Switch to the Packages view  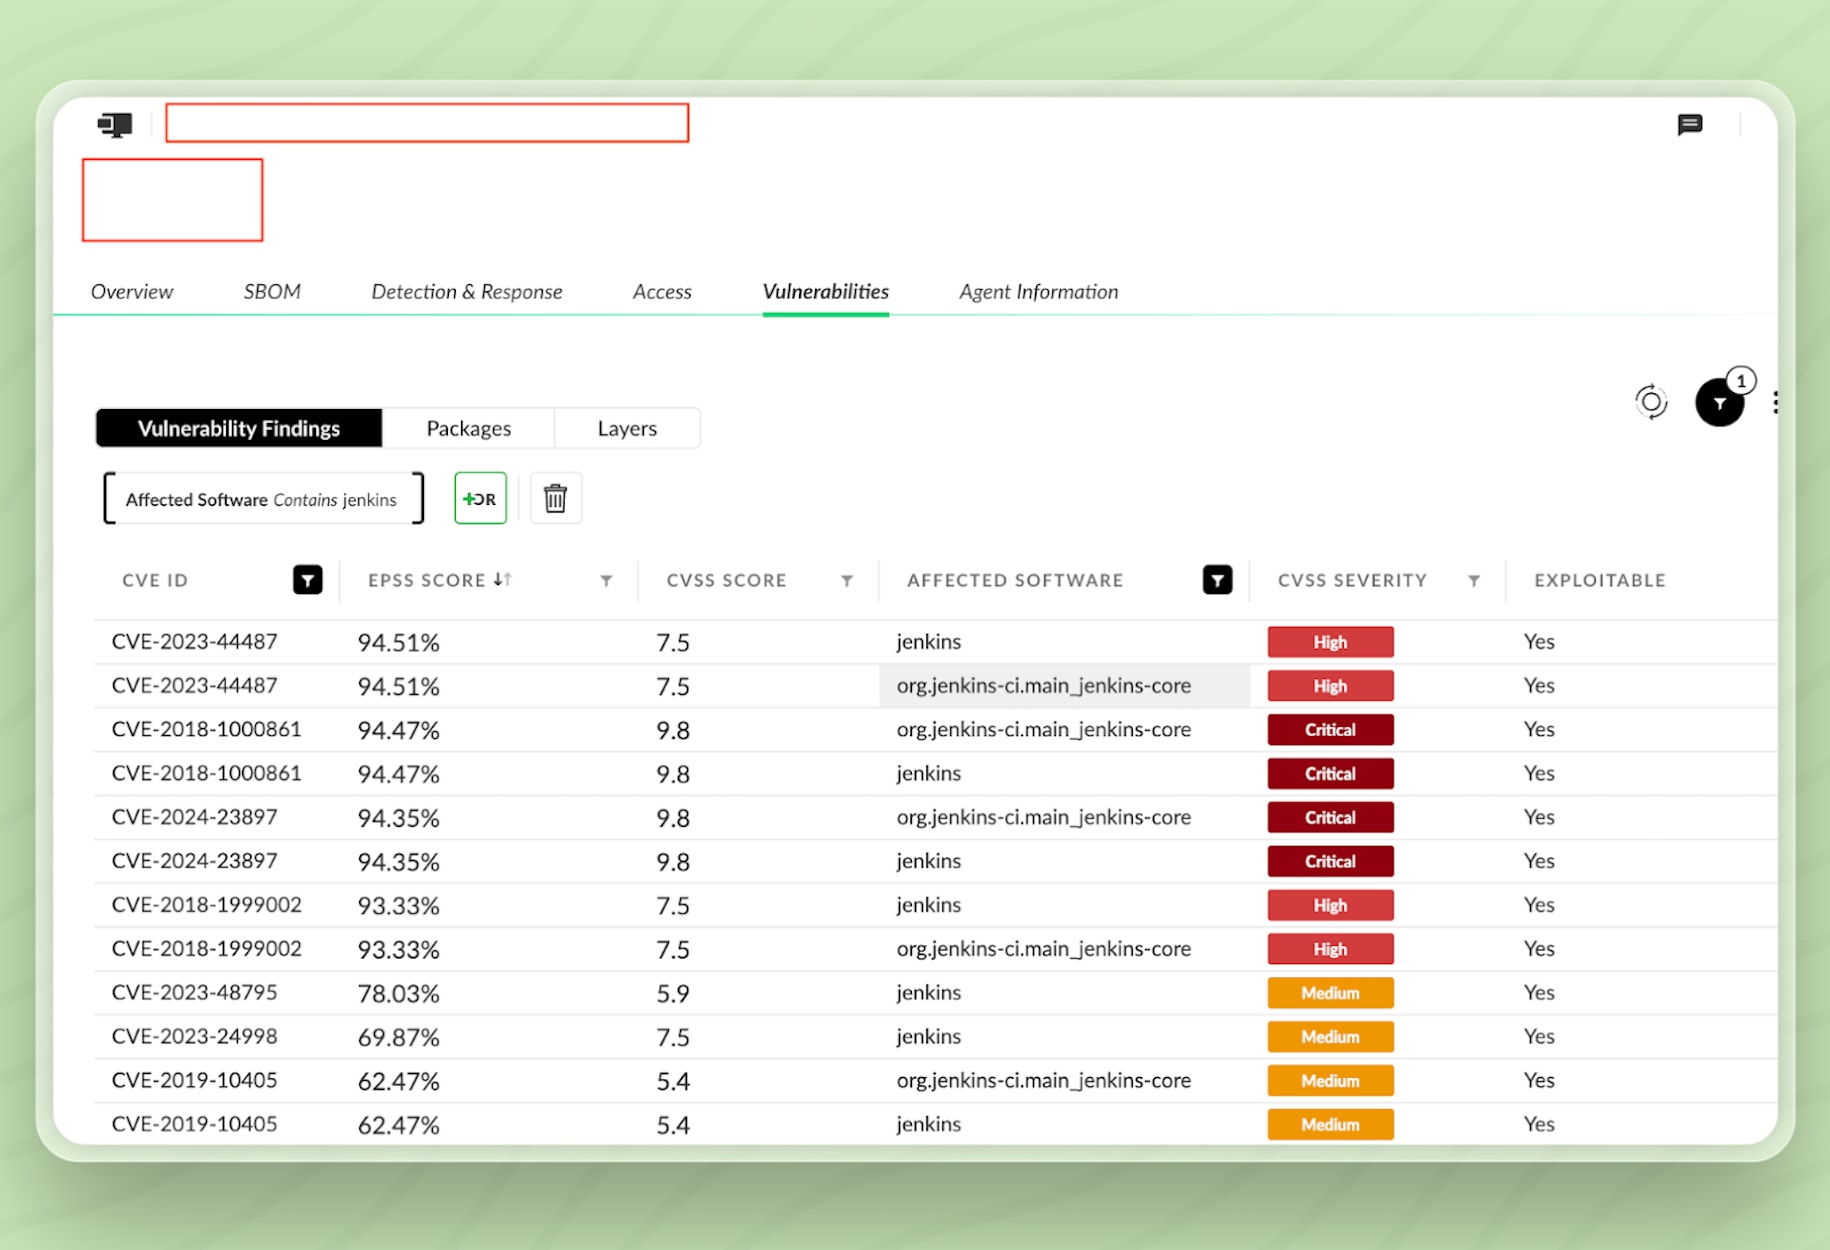click(x=469, y=428)
